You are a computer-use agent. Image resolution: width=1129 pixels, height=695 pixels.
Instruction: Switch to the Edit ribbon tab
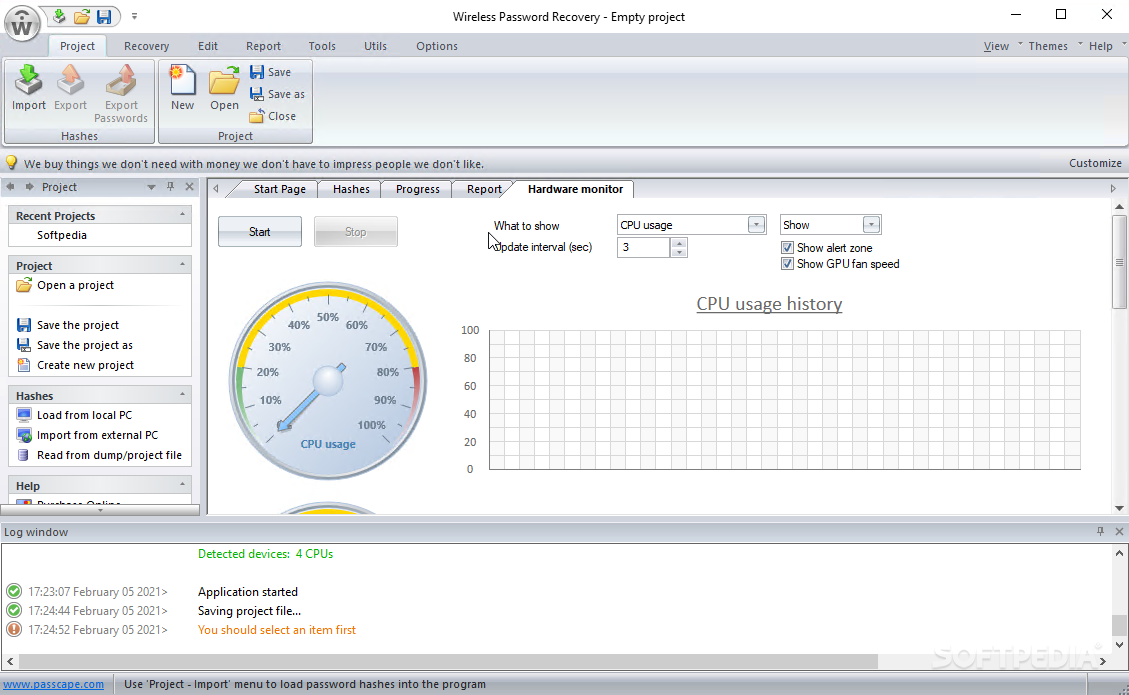point(208,46)
